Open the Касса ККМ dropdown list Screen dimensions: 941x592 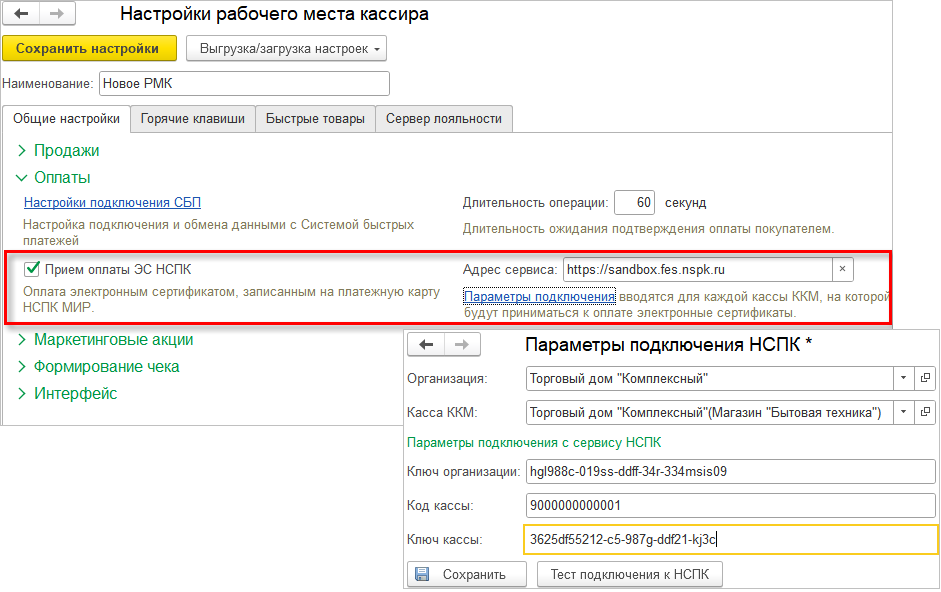[x=903, y=411]
